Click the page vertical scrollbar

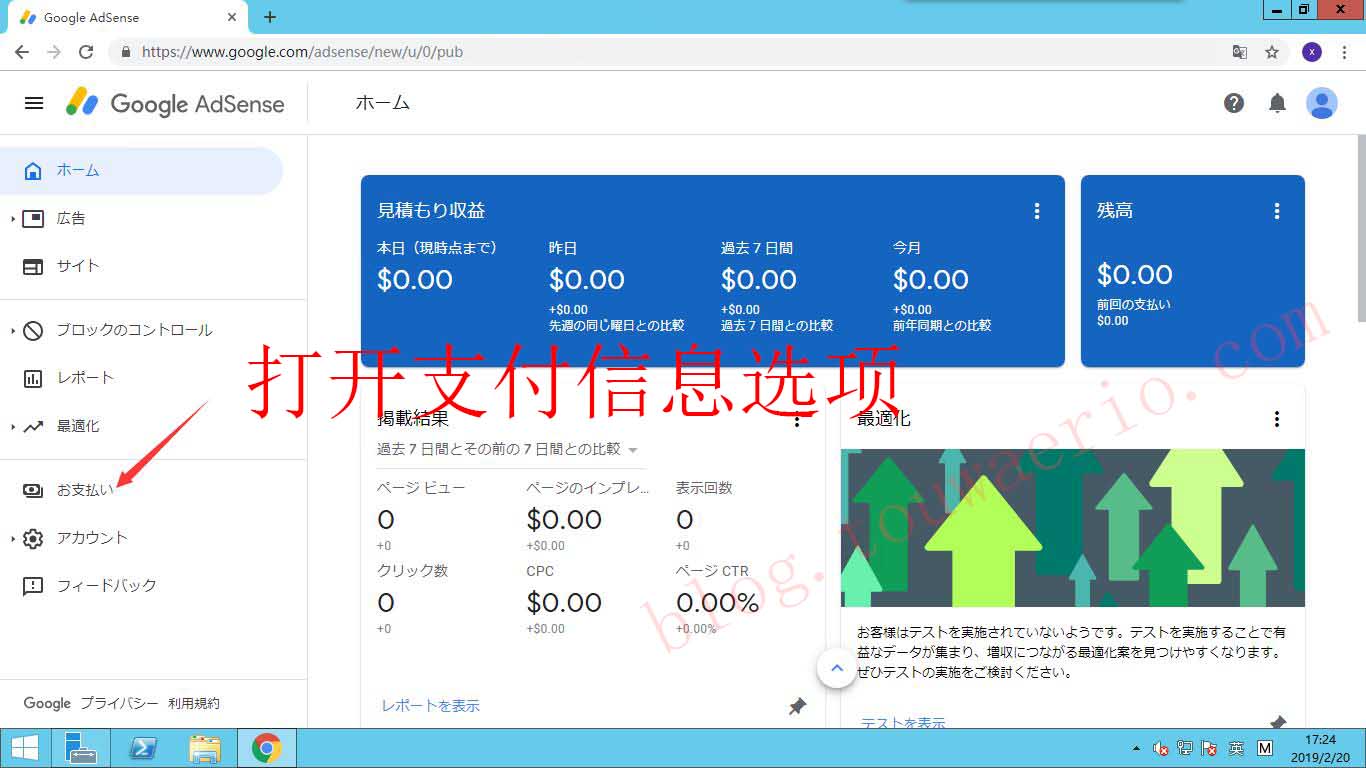pyautogui.click(x=1360, y=229)
